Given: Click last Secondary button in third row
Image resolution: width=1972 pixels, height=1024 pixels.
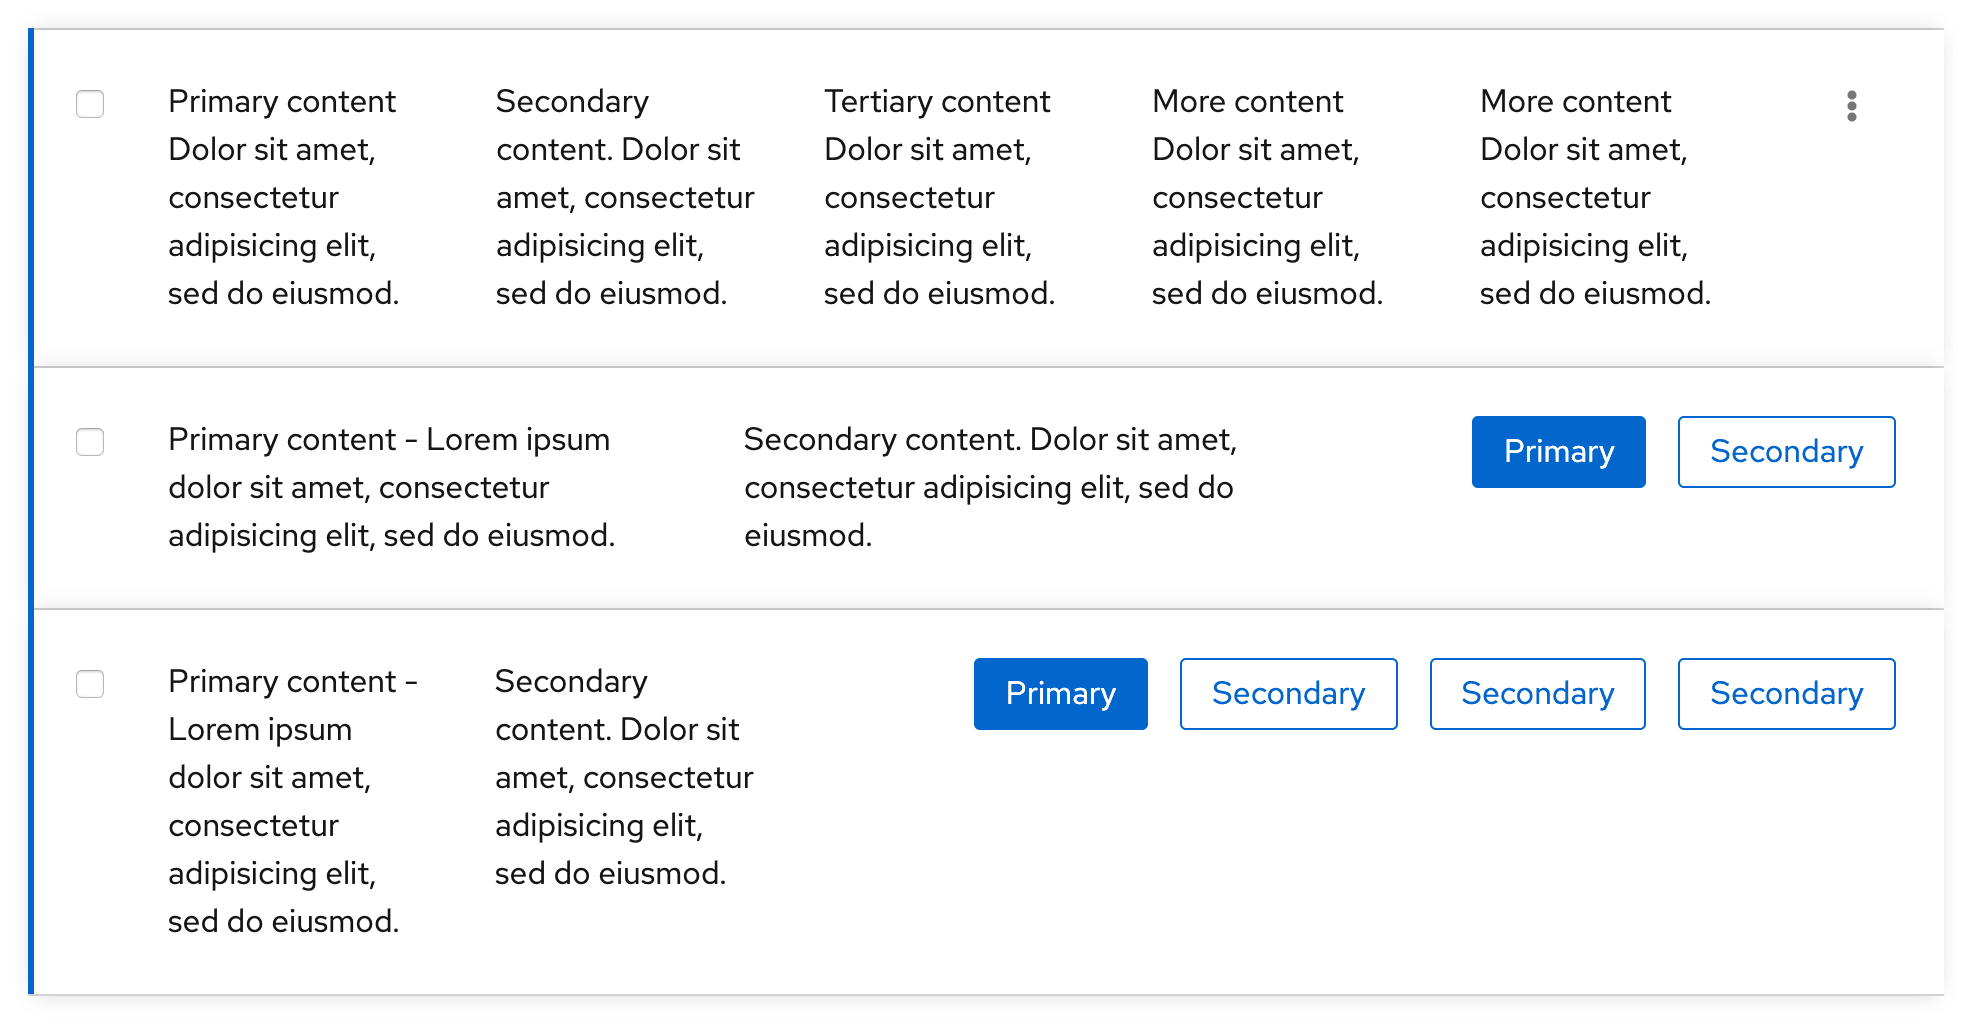Looking at the screenshot, I should [1786, 694].
